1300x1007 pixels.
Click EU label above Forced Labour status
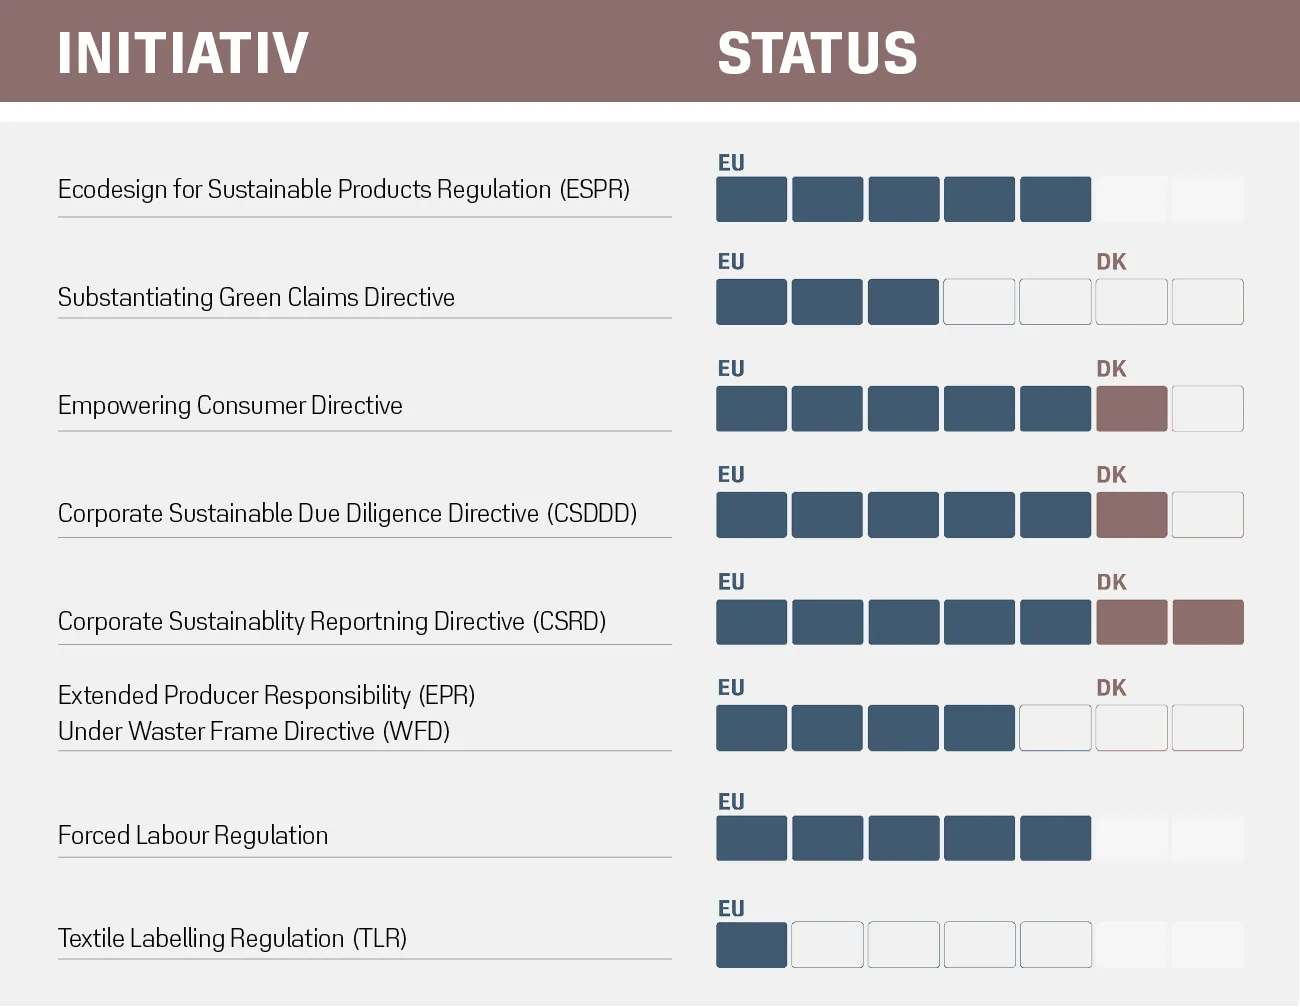tap(731, 802)
